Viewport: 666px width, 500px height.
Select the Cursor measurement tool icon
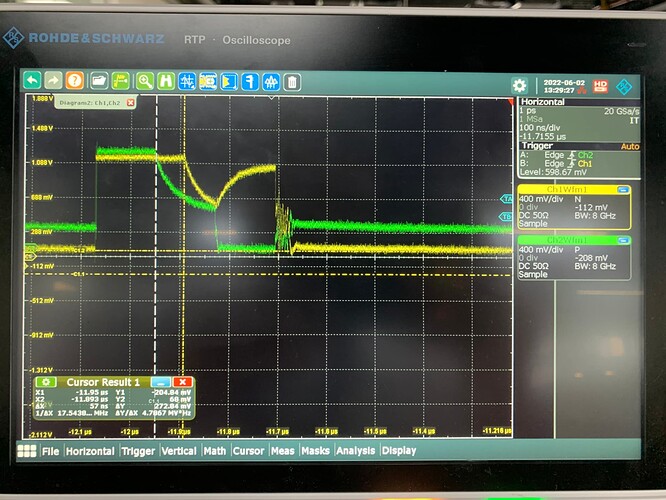(x=187, y=81)
